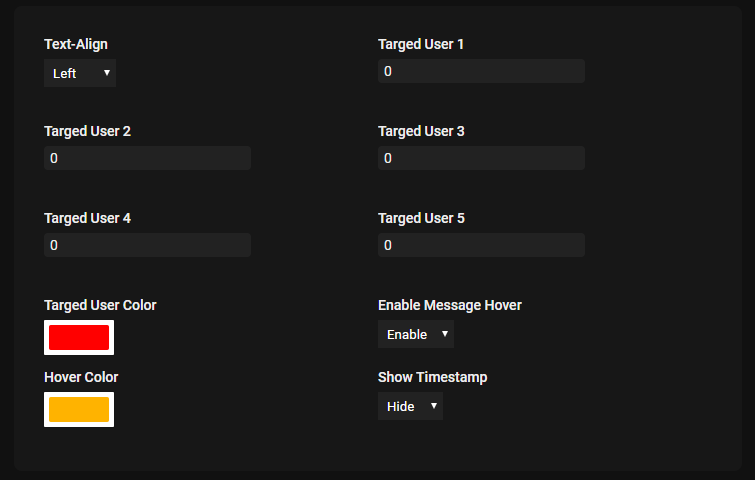Screen dimensions: 755x480
Task: Open the red Targed User Color swatch
Action: [x=79, y=337]
